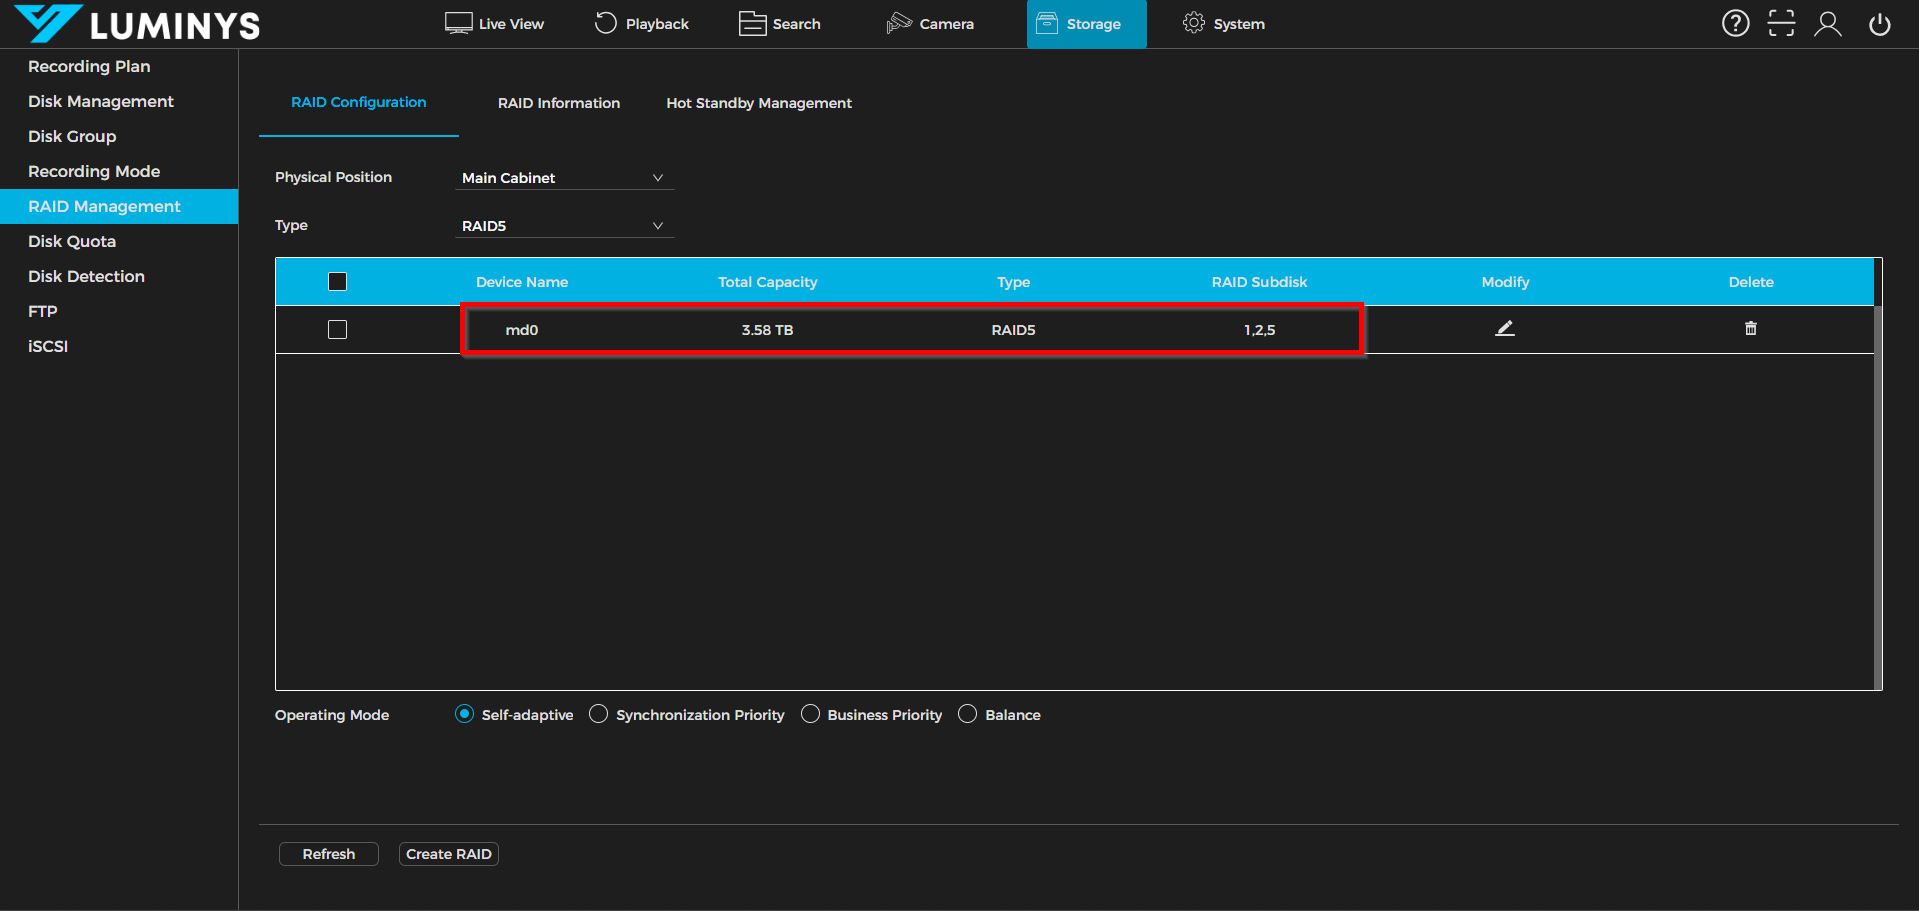The height and width of the screenshot is (911, 1919).
Task: Click the fullscreen frame icon
Action: 1781,23
